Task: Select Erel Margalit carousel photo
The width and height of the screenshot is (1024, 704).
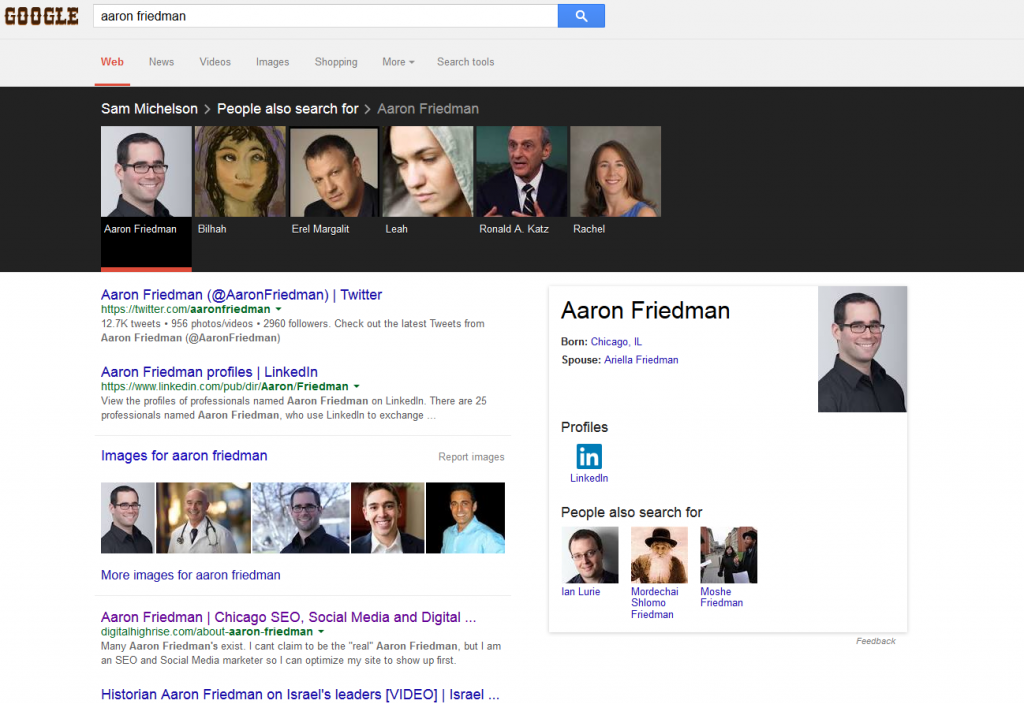Action: click(x=334, y=171)
